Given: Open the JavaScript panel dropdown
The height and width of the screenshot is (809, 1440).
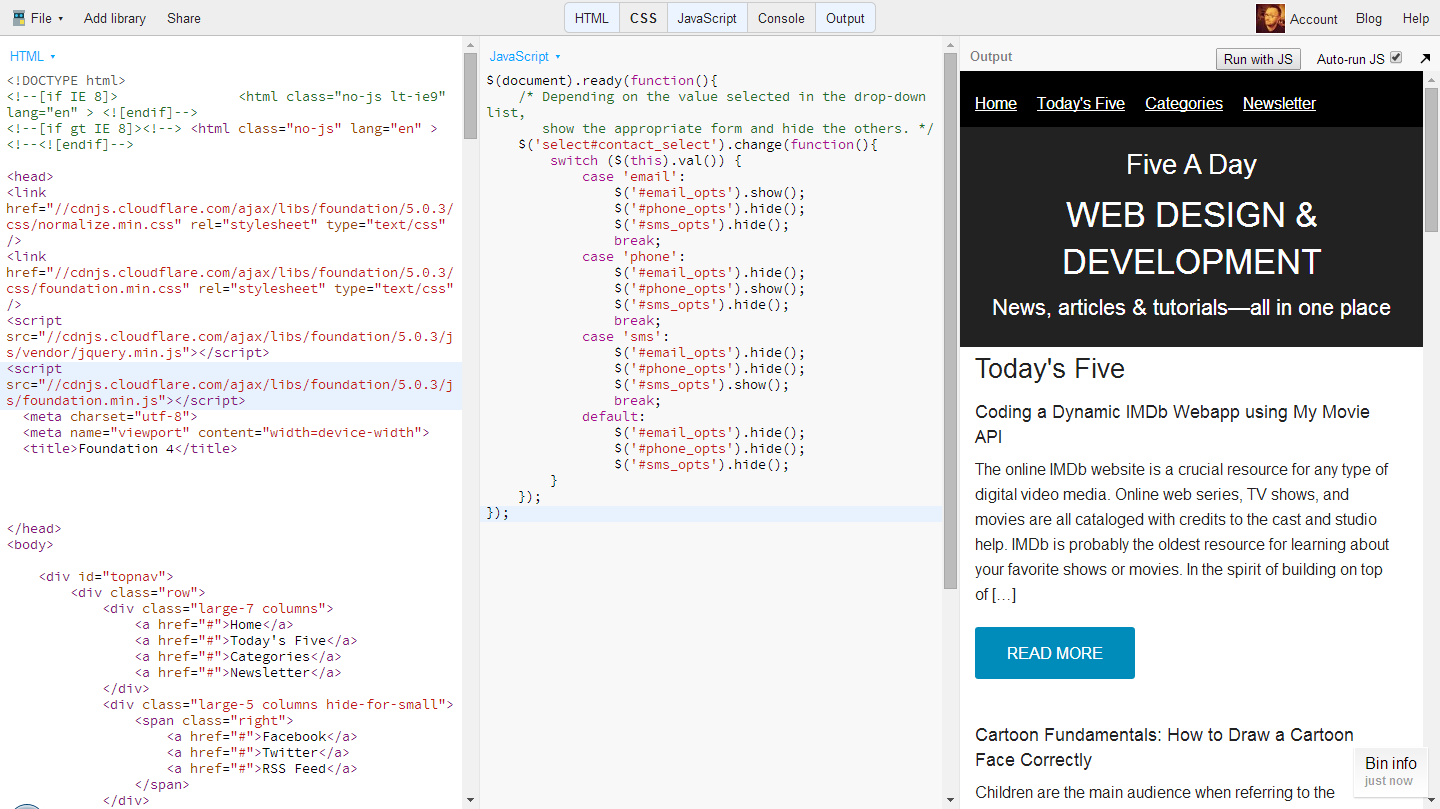Looking at the screenshot, I should 526,57.
